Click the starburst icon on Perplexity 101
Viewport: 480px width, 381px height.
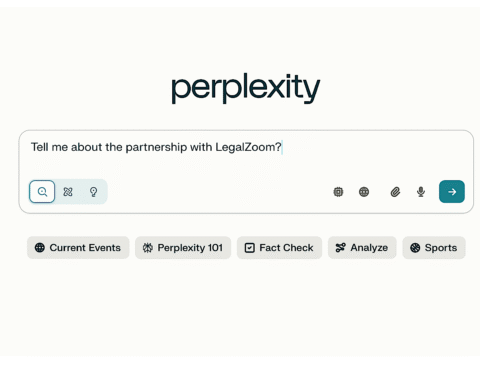click(148, 248)
